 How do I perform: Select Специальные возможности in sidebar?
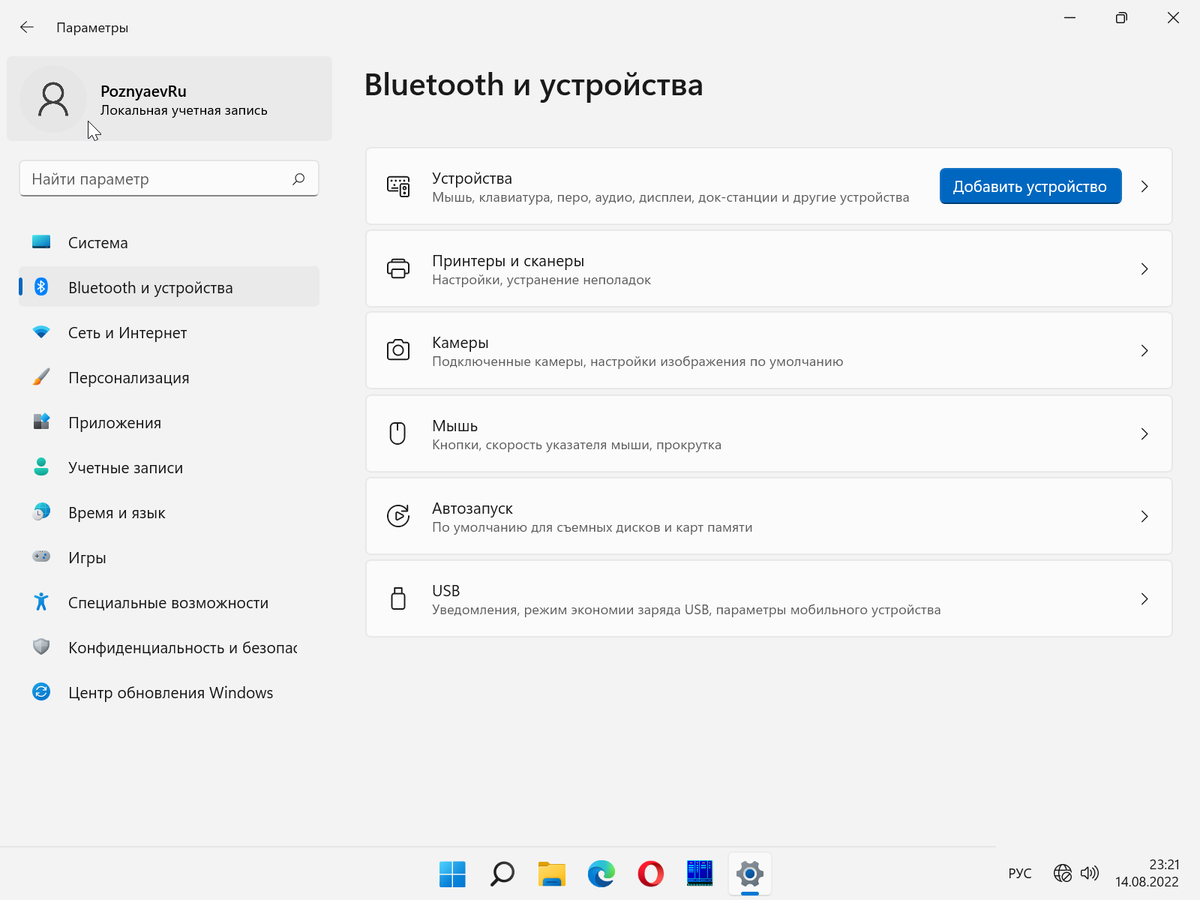click(169, 602)
